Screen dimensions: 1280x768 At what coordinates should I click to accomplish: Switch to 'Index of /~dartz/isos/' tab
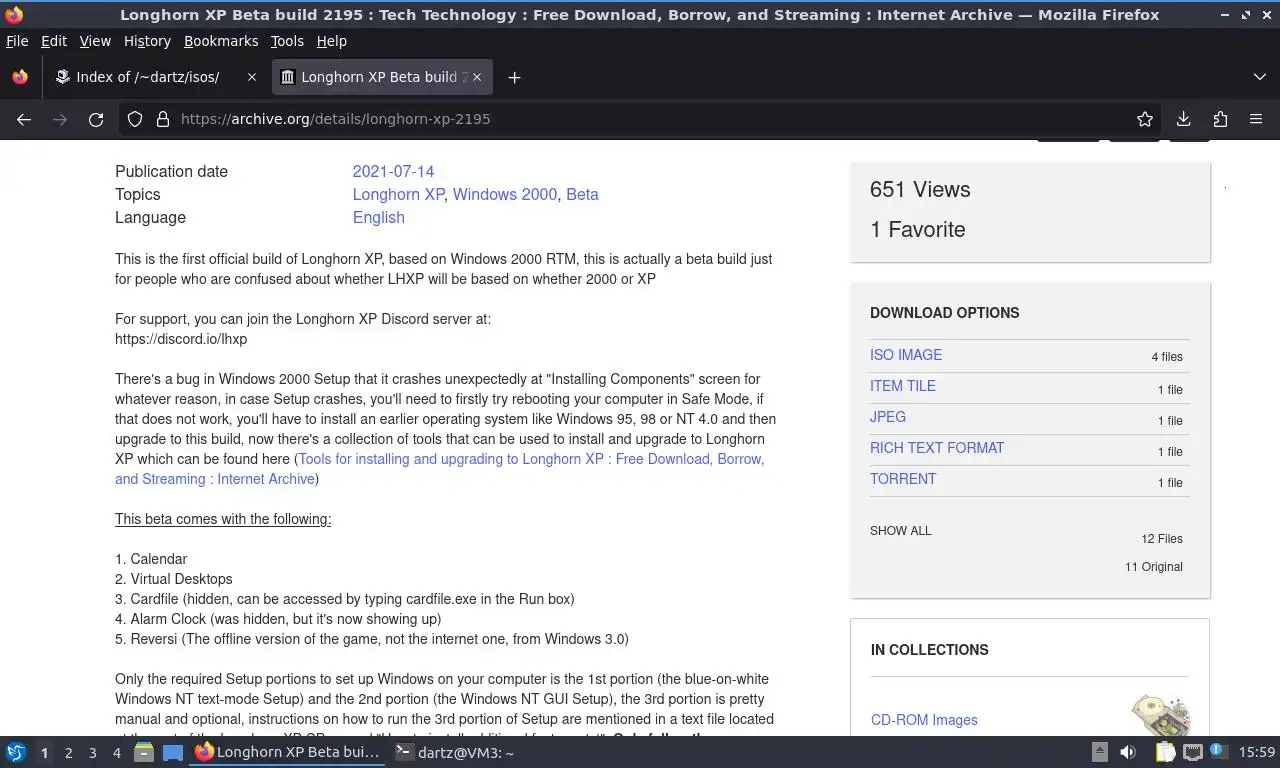pos(155,77)
